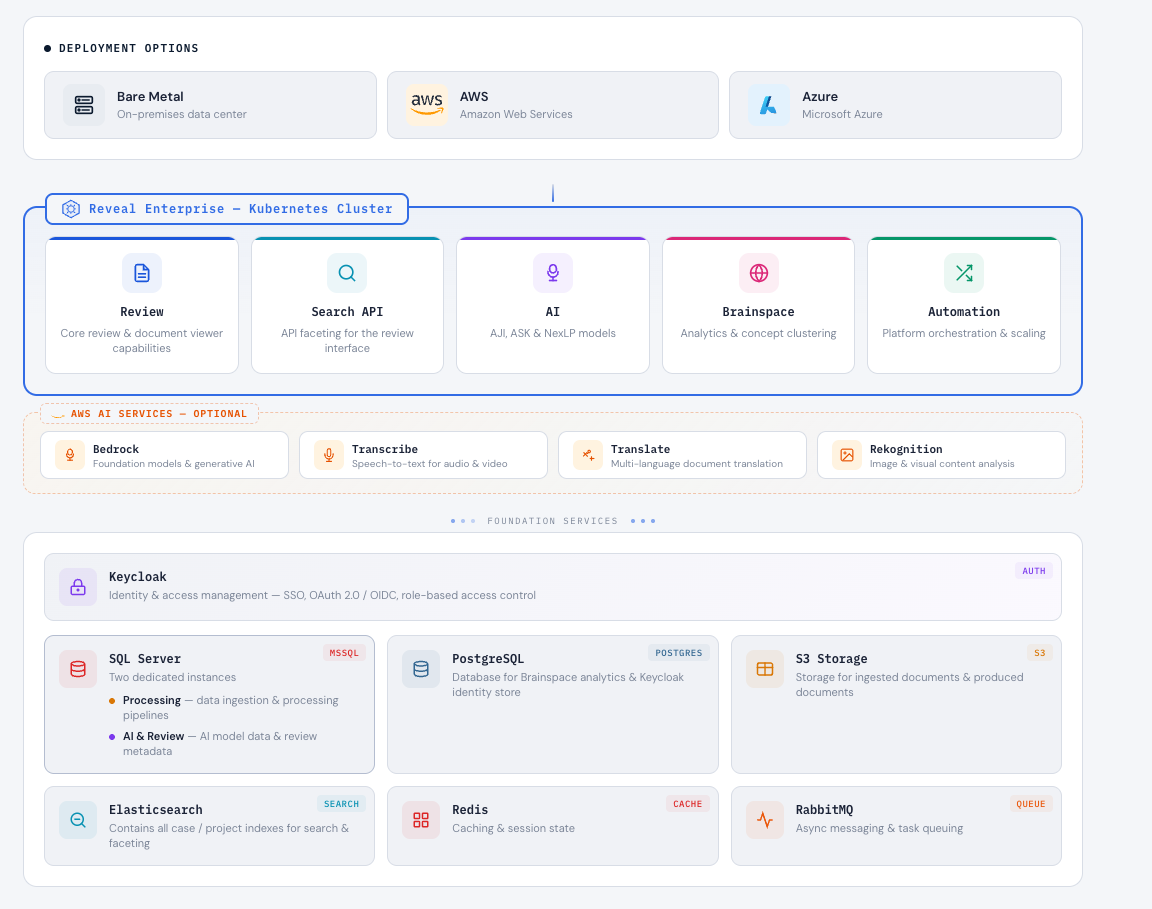Screen dimensions: 1152x909
Task: Select the Bedrock service card
Action: tap(164, 456)
